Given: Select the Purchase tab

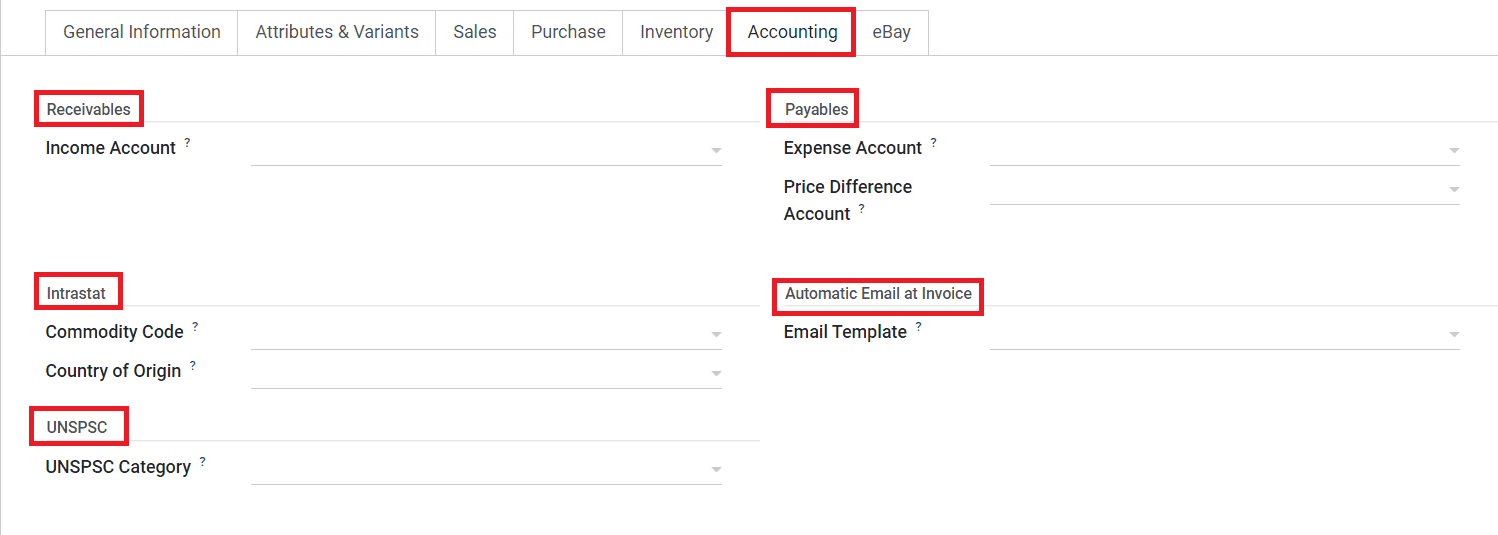Looking at the screenshot, I should pos(568,32).
